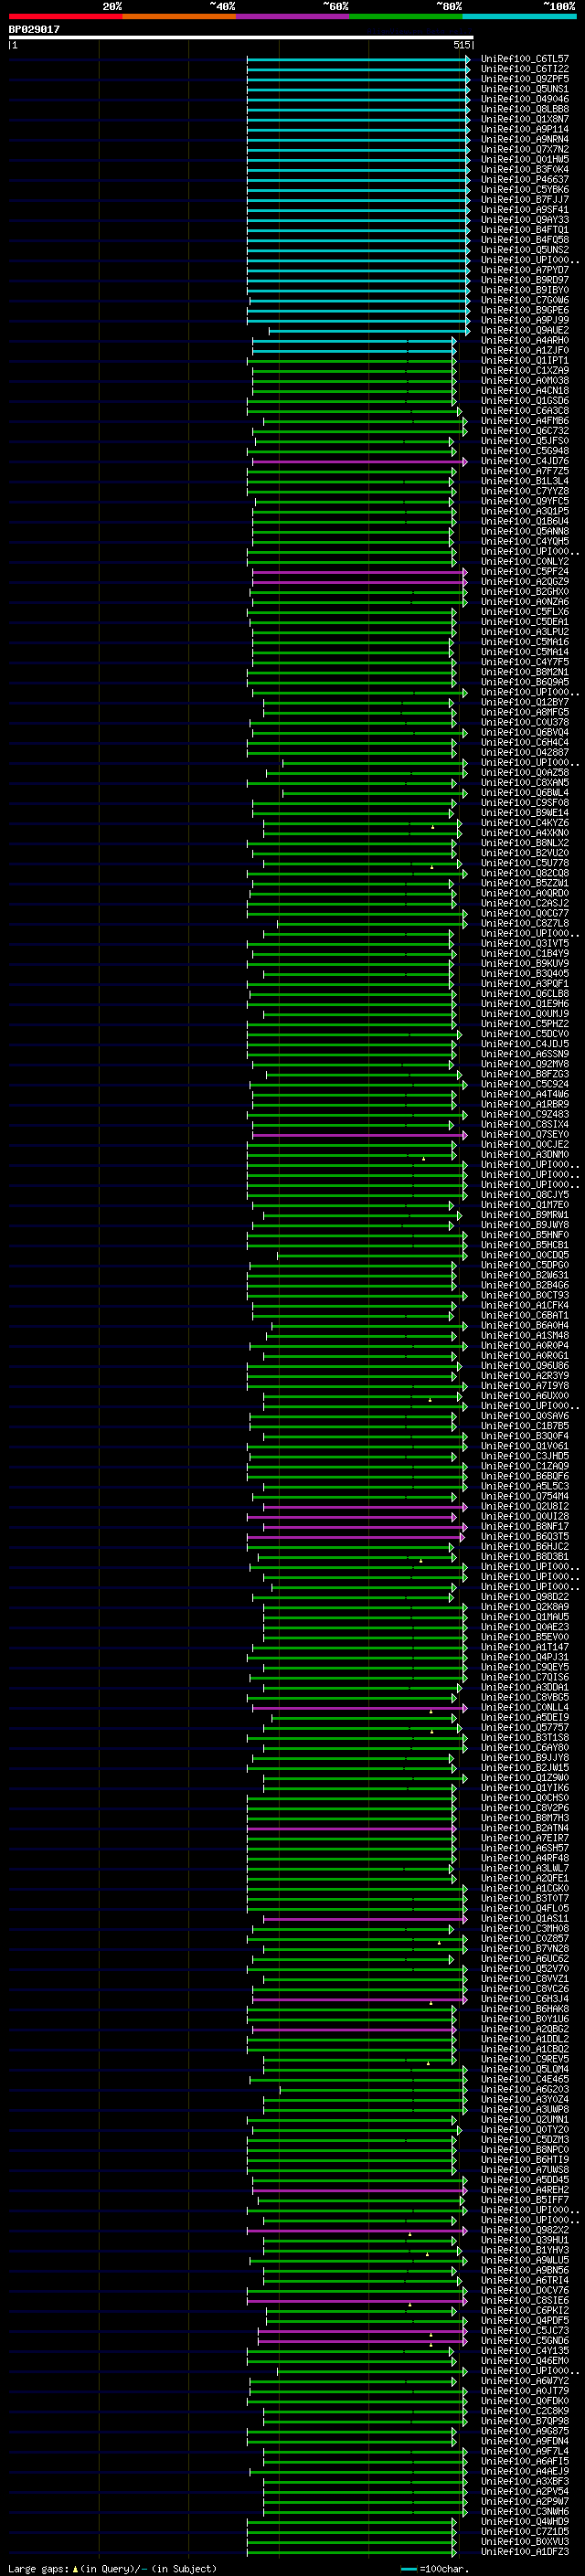The width and height of the screenshot is (585, 2576).
Task: Select the UniRef100_Q9YFC5 label
Action: (525, 501)
